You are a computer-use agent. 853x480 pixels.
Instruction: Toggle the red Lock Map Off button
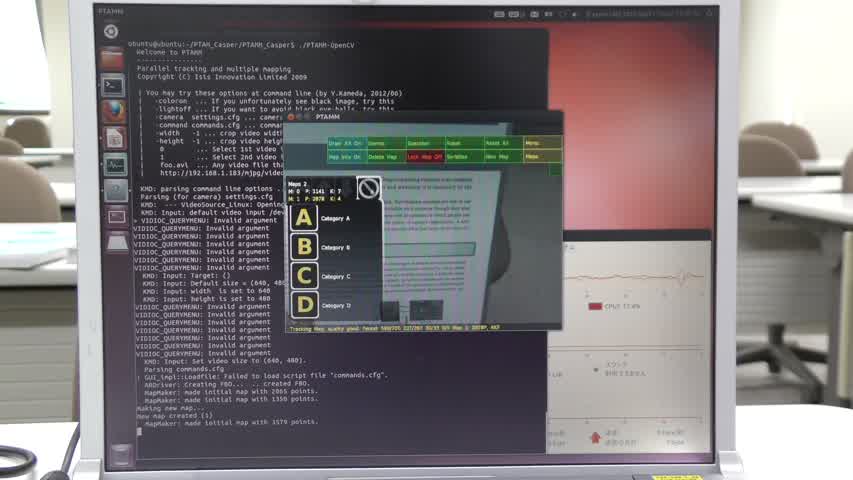pyautogui.click(x=424, y=157)
